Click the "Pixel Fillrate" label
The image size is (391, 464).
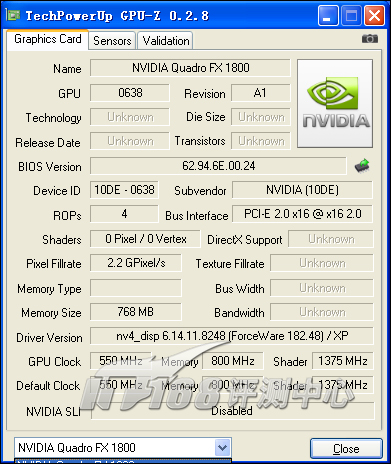click(54, 264)
